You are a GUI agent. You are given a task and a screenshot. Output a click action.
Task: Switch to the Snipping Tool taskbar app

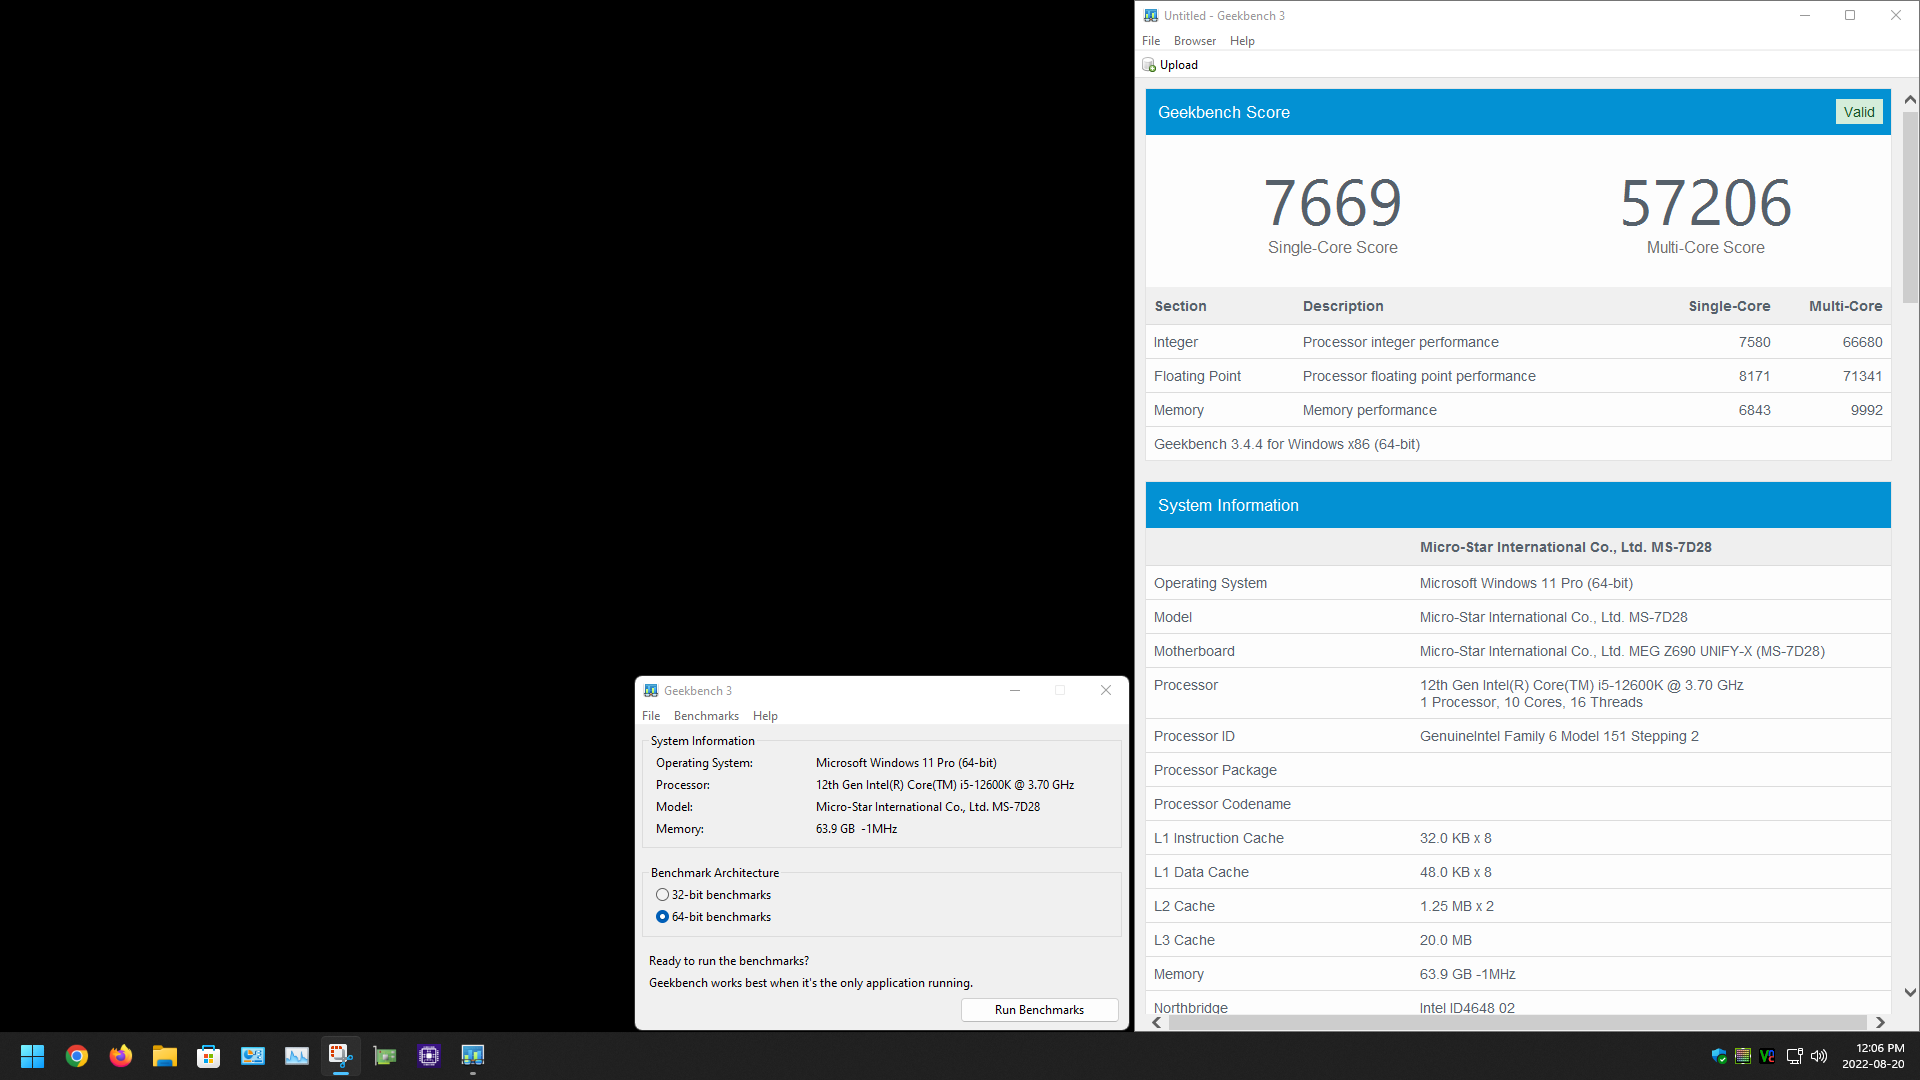341,1056
